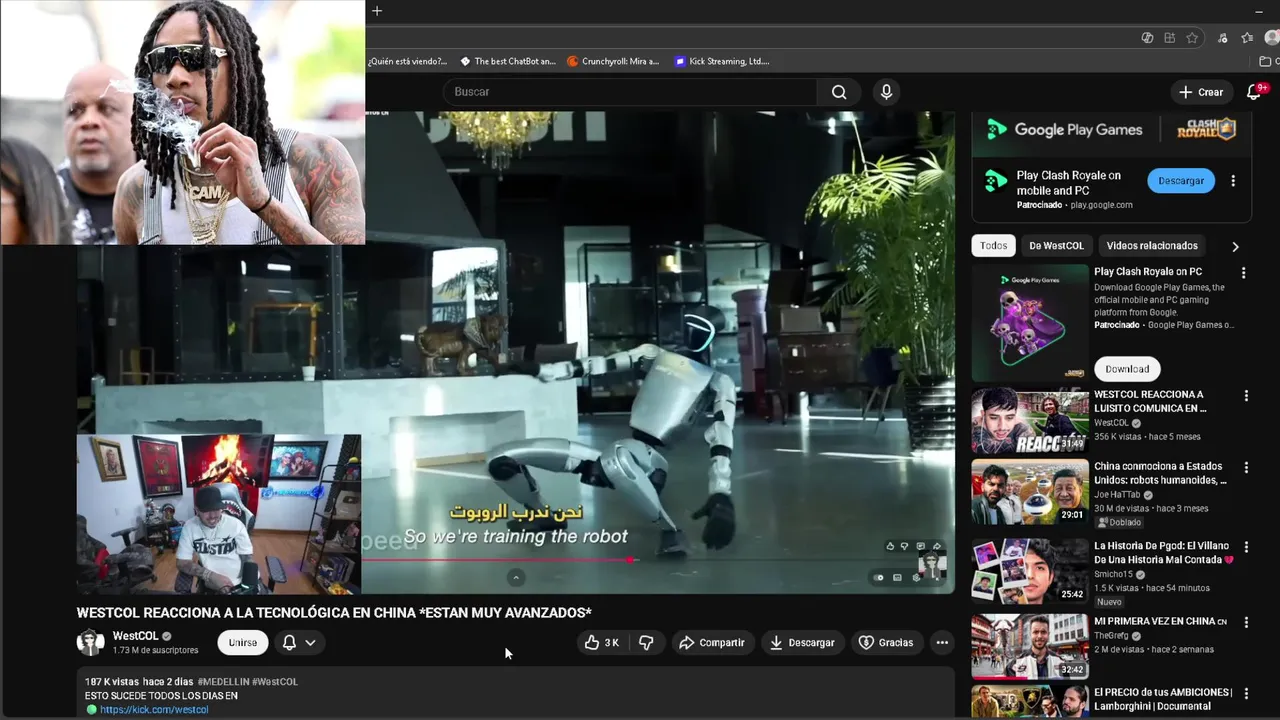Open ¿Quién está viendo? bookmark

407,61
